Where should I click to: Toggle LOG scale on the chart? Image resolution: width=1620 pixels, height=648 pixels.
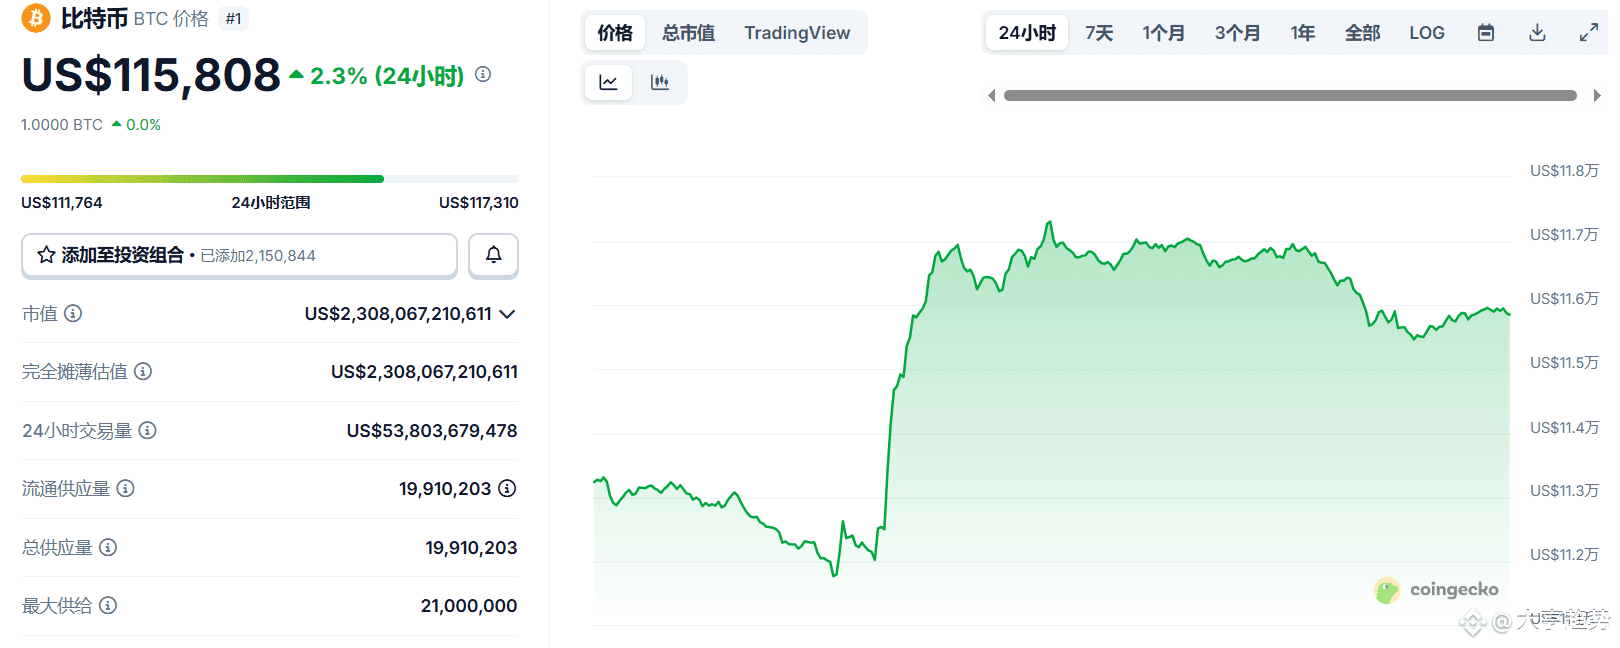[x=1426, y=33]
